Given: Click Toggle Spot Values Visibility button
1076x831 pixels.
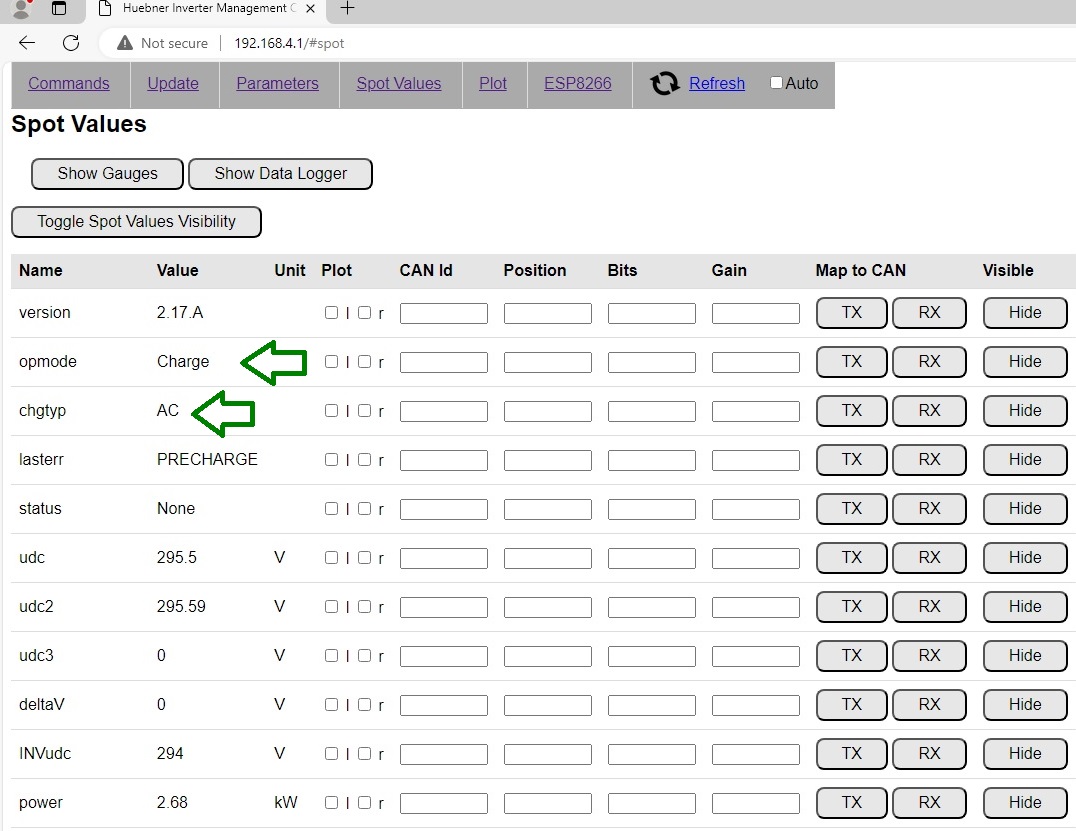Looking at the screenshot, I should (136, 222).
